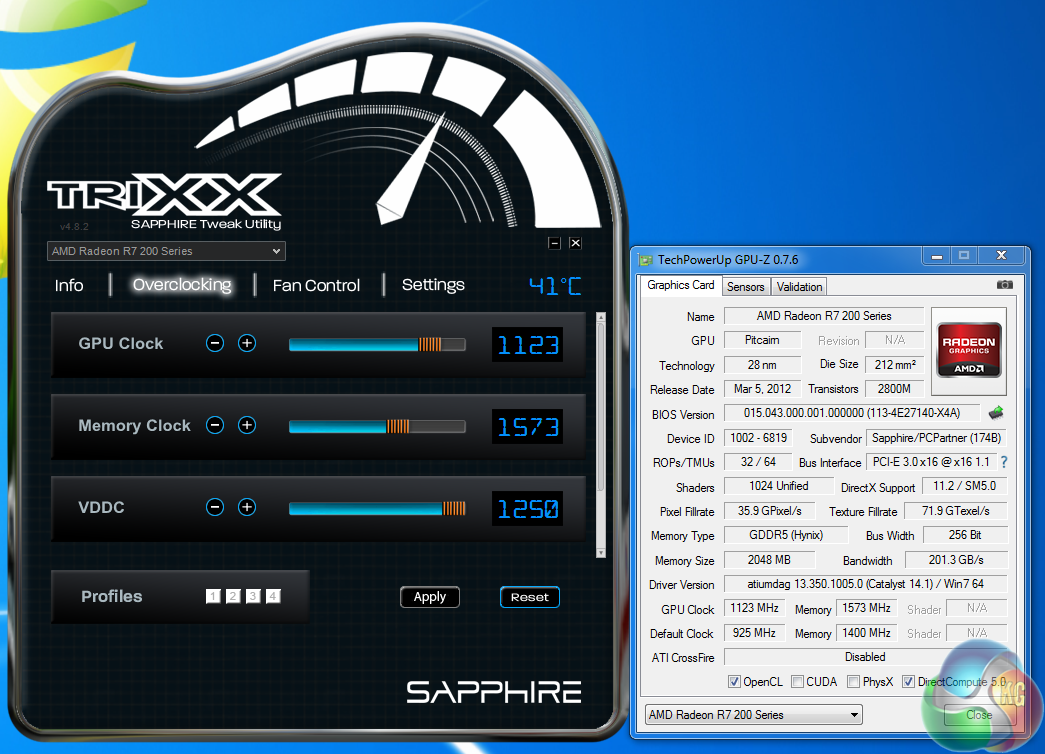This screenshot has height=754, width=1045.
Task: Switch to the Overclocking tab
Action: [182, 285]
